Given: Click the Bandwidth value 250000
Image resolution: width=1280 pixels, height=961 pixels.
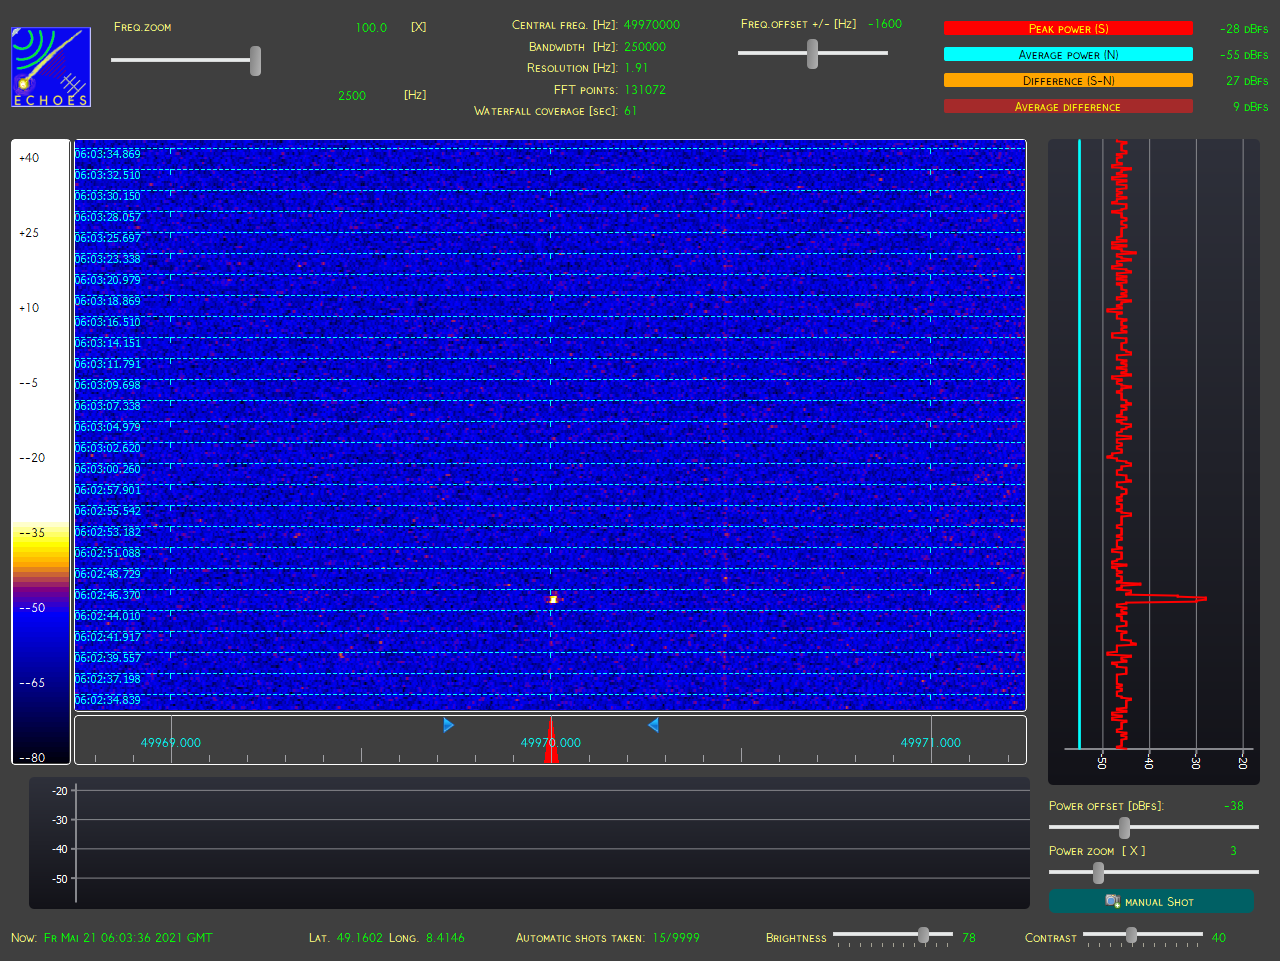Looking at the screenshot, I should point(645,47).
